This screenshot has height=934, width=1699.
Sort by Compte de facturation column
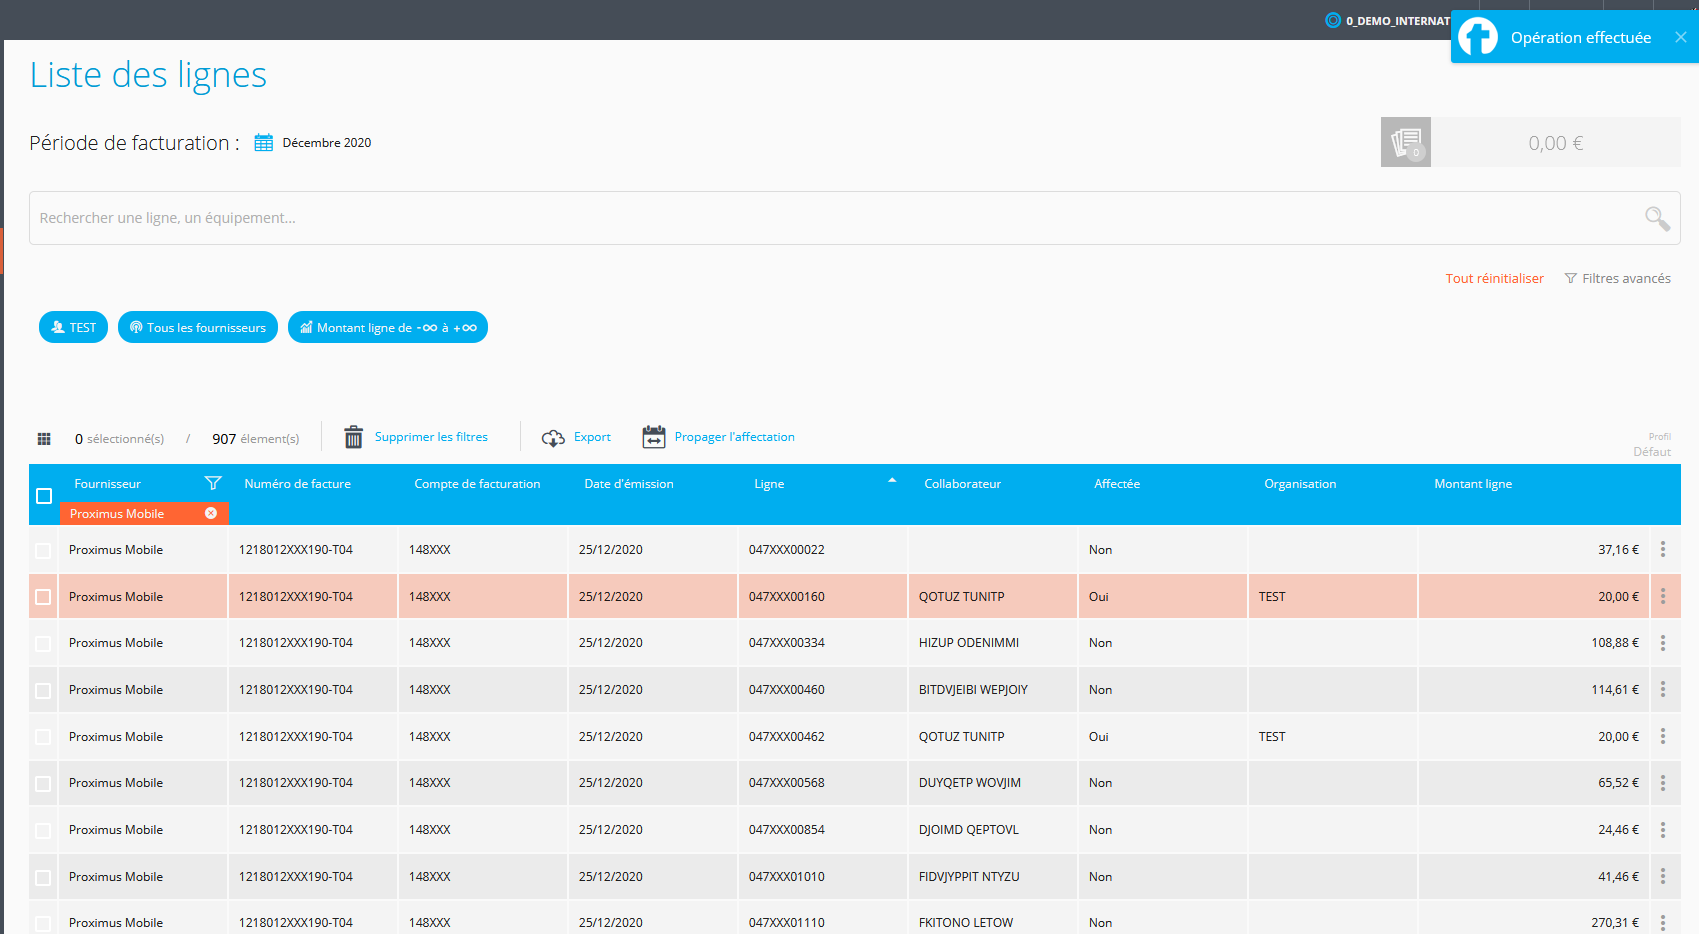click(477, 483)
